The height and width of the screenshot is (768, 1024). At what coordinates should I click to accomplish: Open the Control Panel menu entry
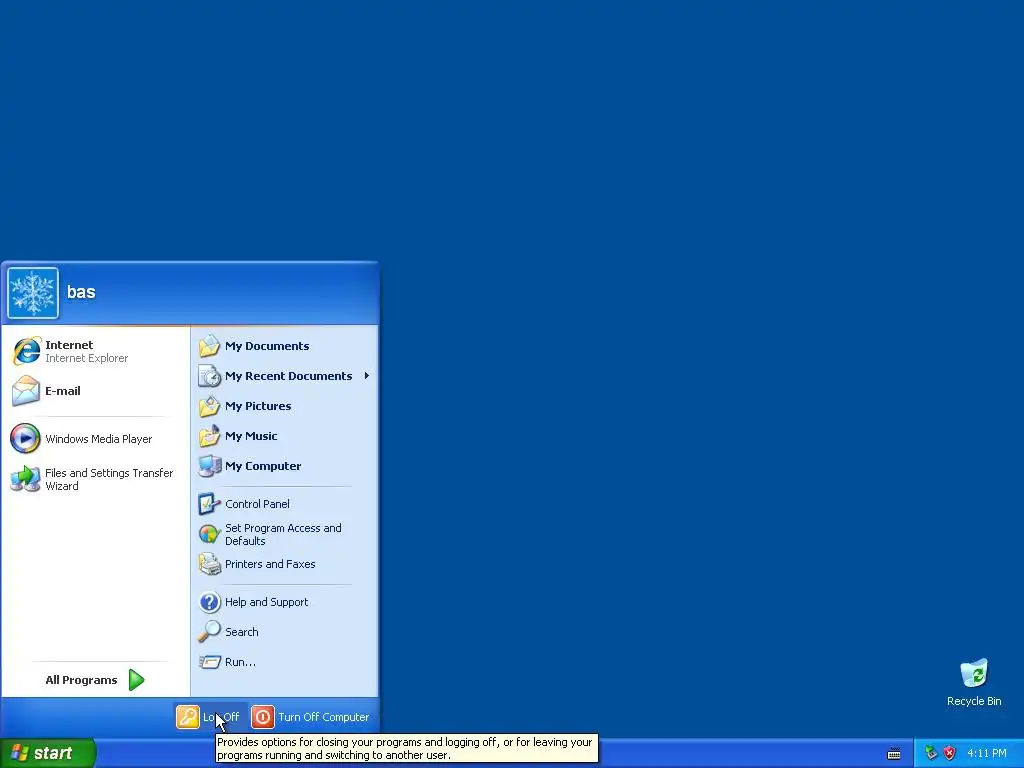click(285, 504)
